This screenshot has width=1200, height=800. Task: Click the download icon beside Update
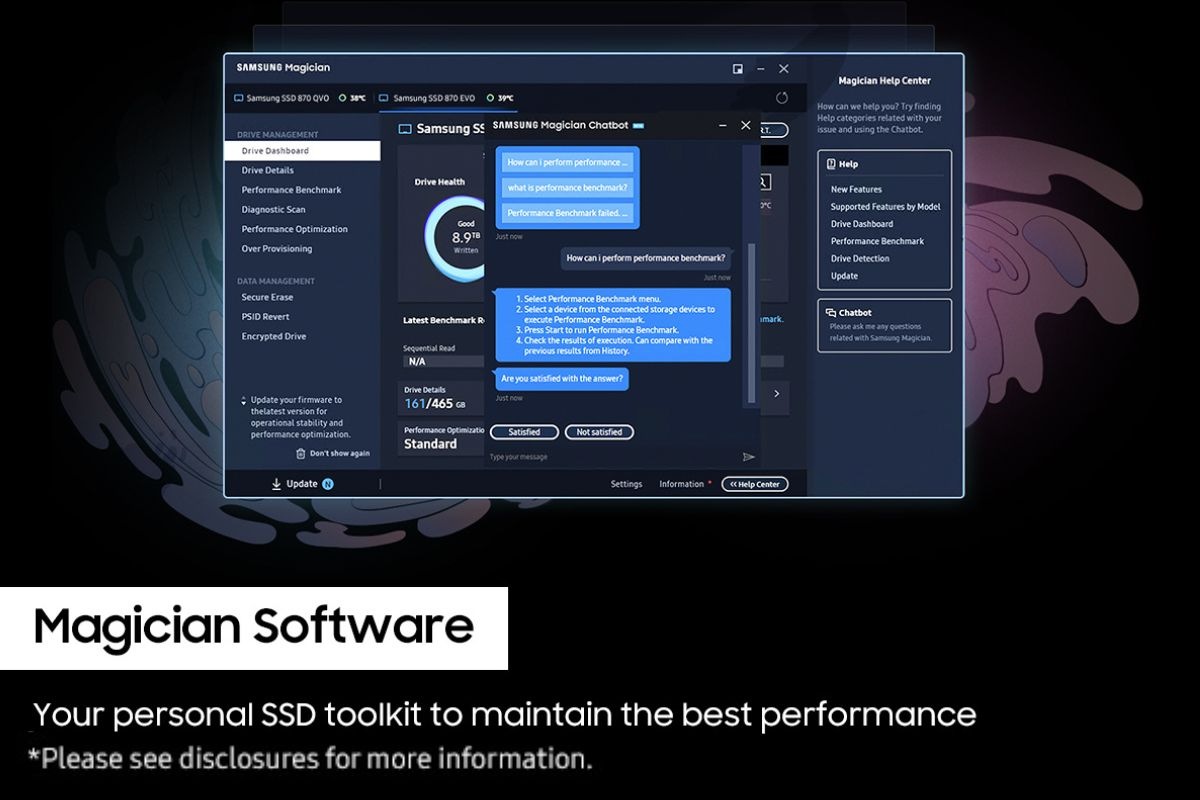tap(276, 484)
